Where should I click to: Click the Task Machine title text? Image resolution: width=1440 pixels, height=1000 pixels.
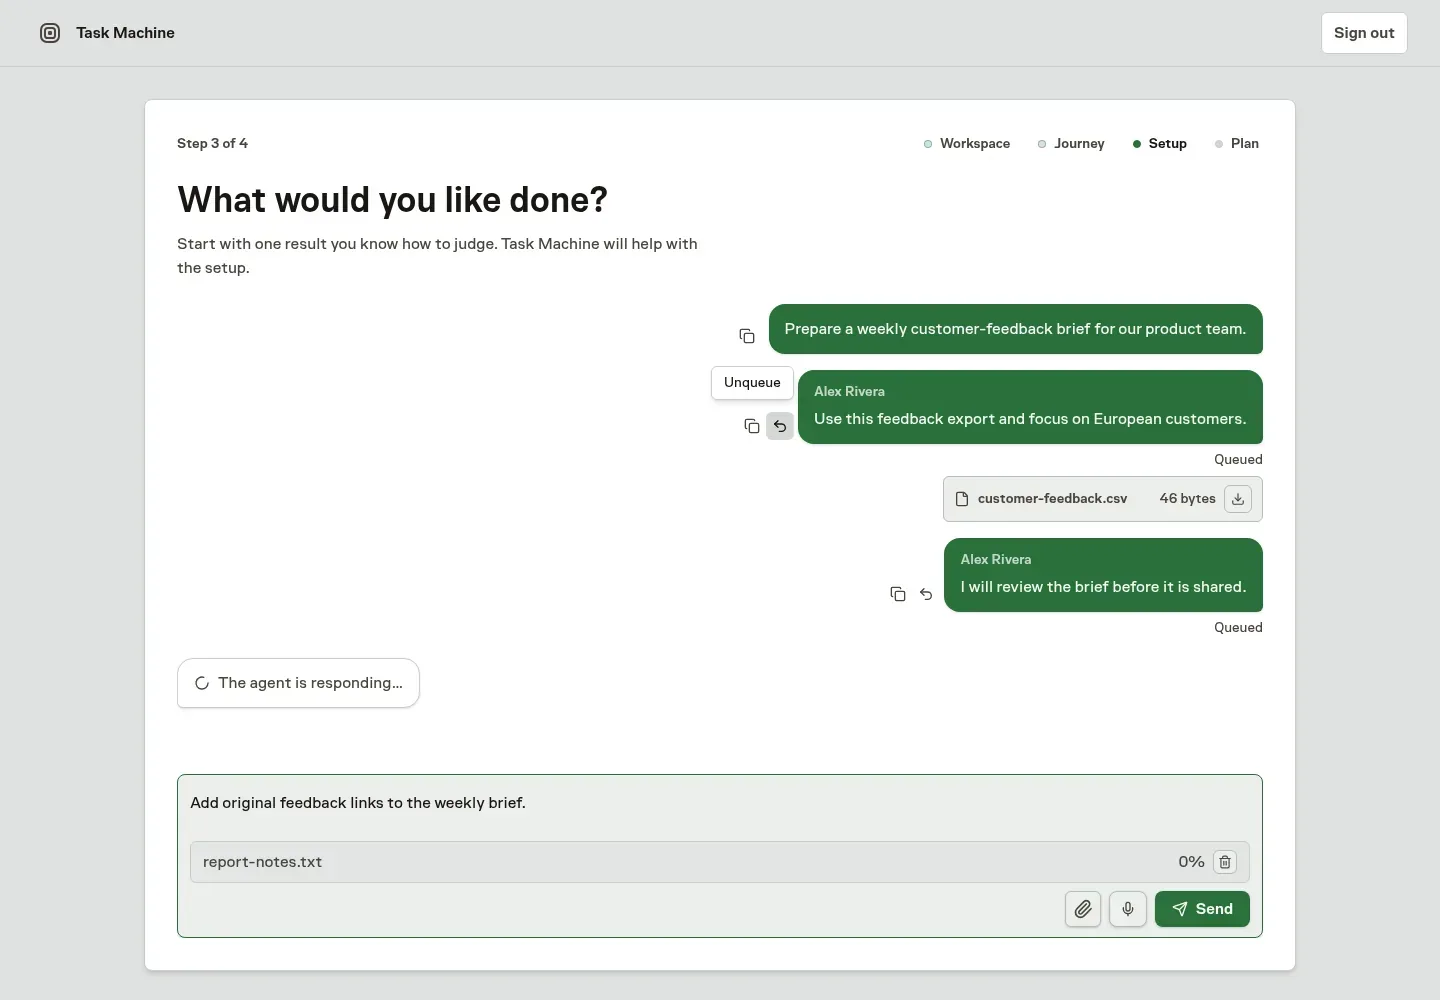(125, 33)
